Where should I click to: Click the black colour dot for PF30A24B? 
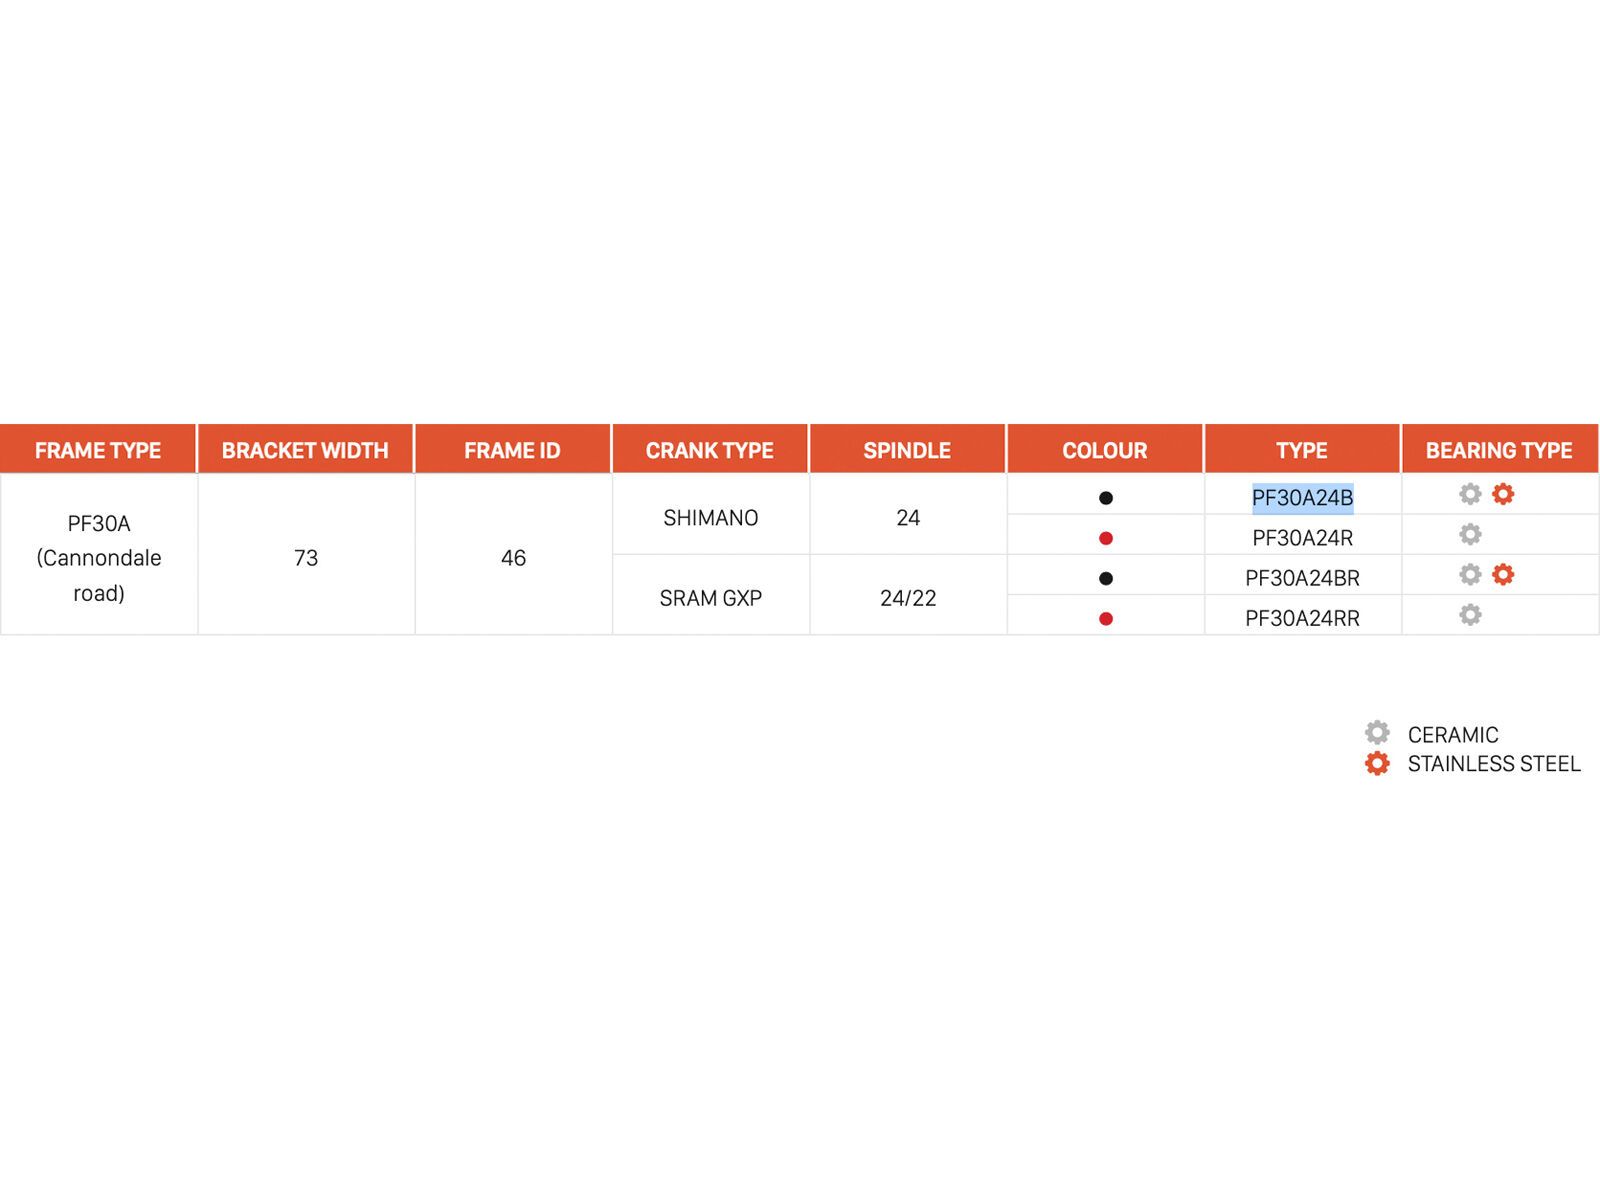pos(1105,498)
